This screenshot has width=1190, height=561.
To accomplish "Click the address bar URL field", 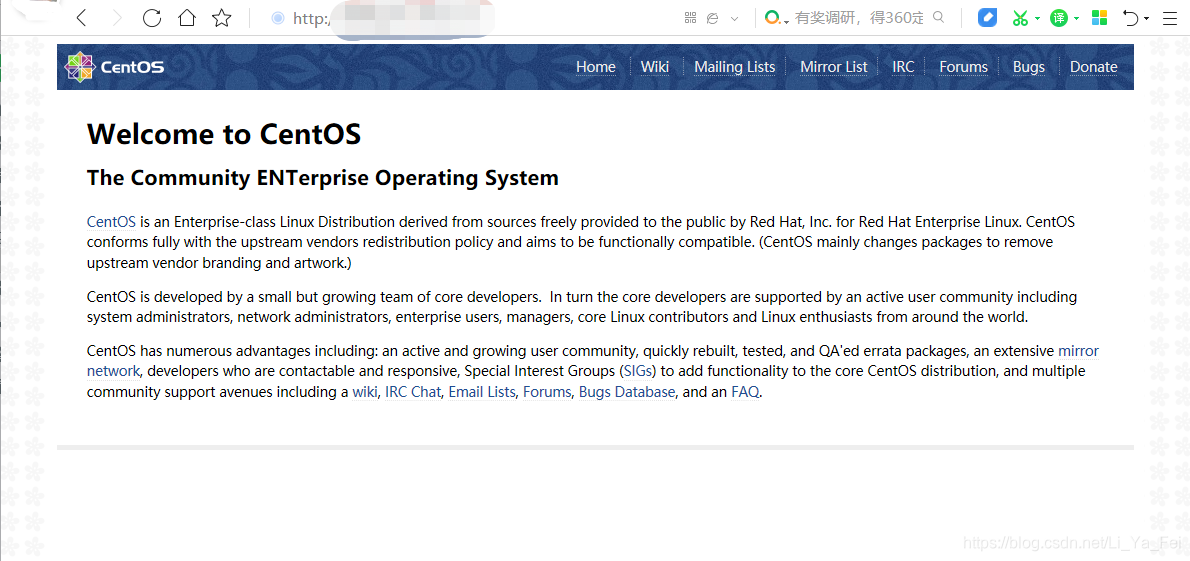I will [x=471, y=18].
